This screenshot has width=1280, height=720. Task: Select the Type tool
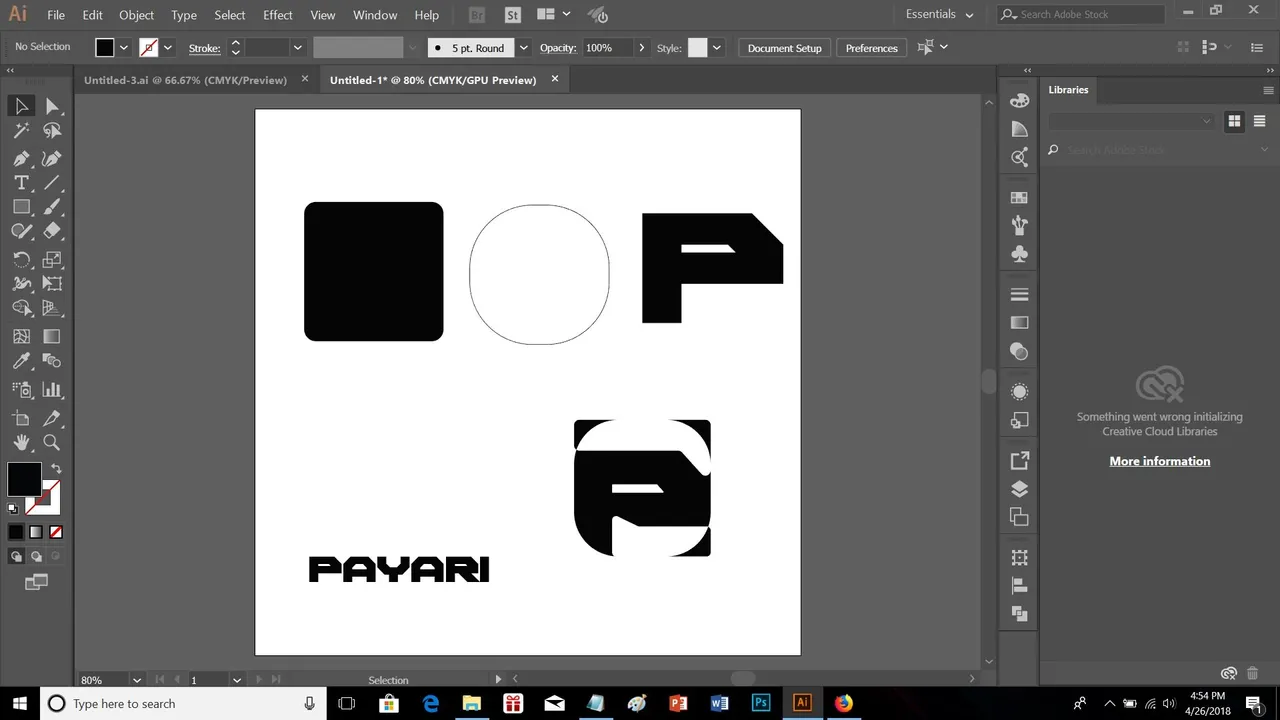[x=21, y=182]
